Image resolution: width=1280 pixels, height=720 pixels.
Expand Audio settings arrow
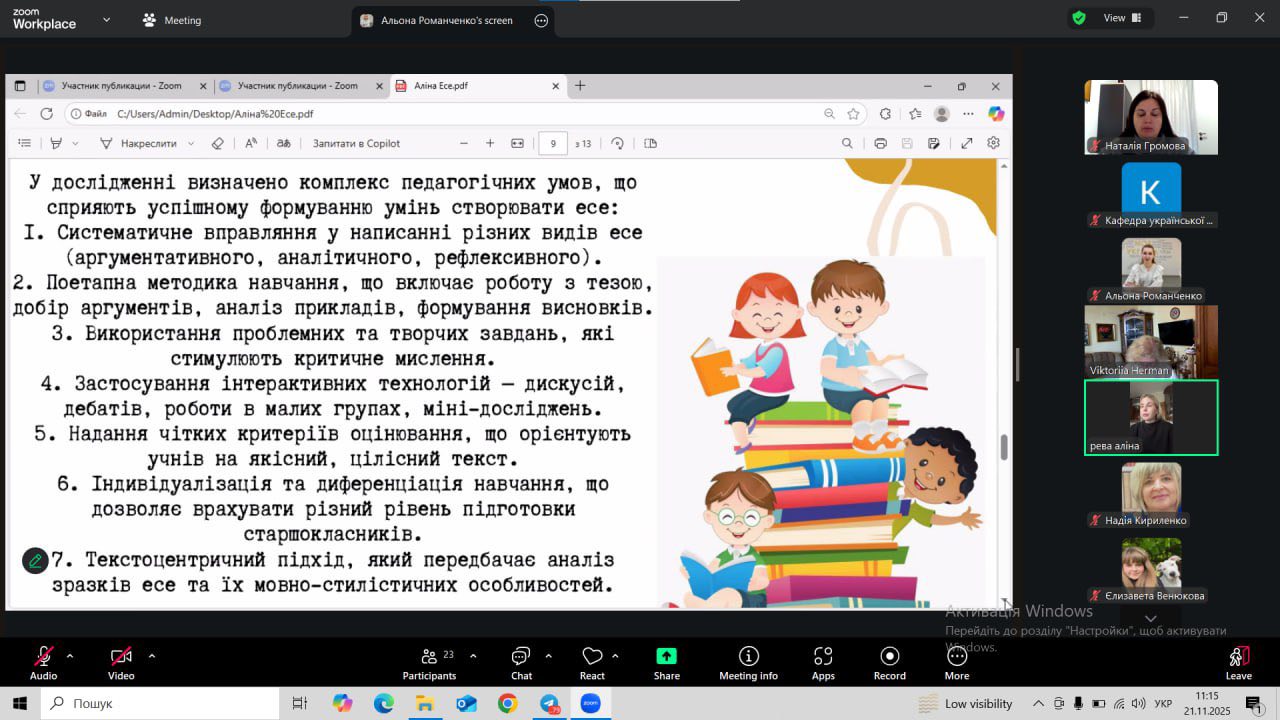[70, 656]
